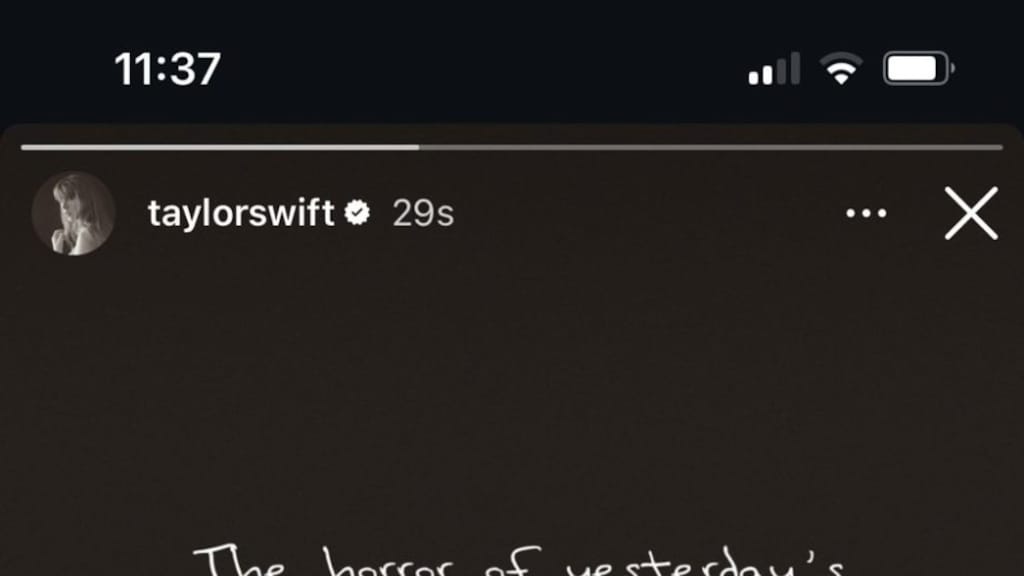The image size is (1024, 576).
Task: Tap the handwritten word "horror"
Action: point(388,562)
